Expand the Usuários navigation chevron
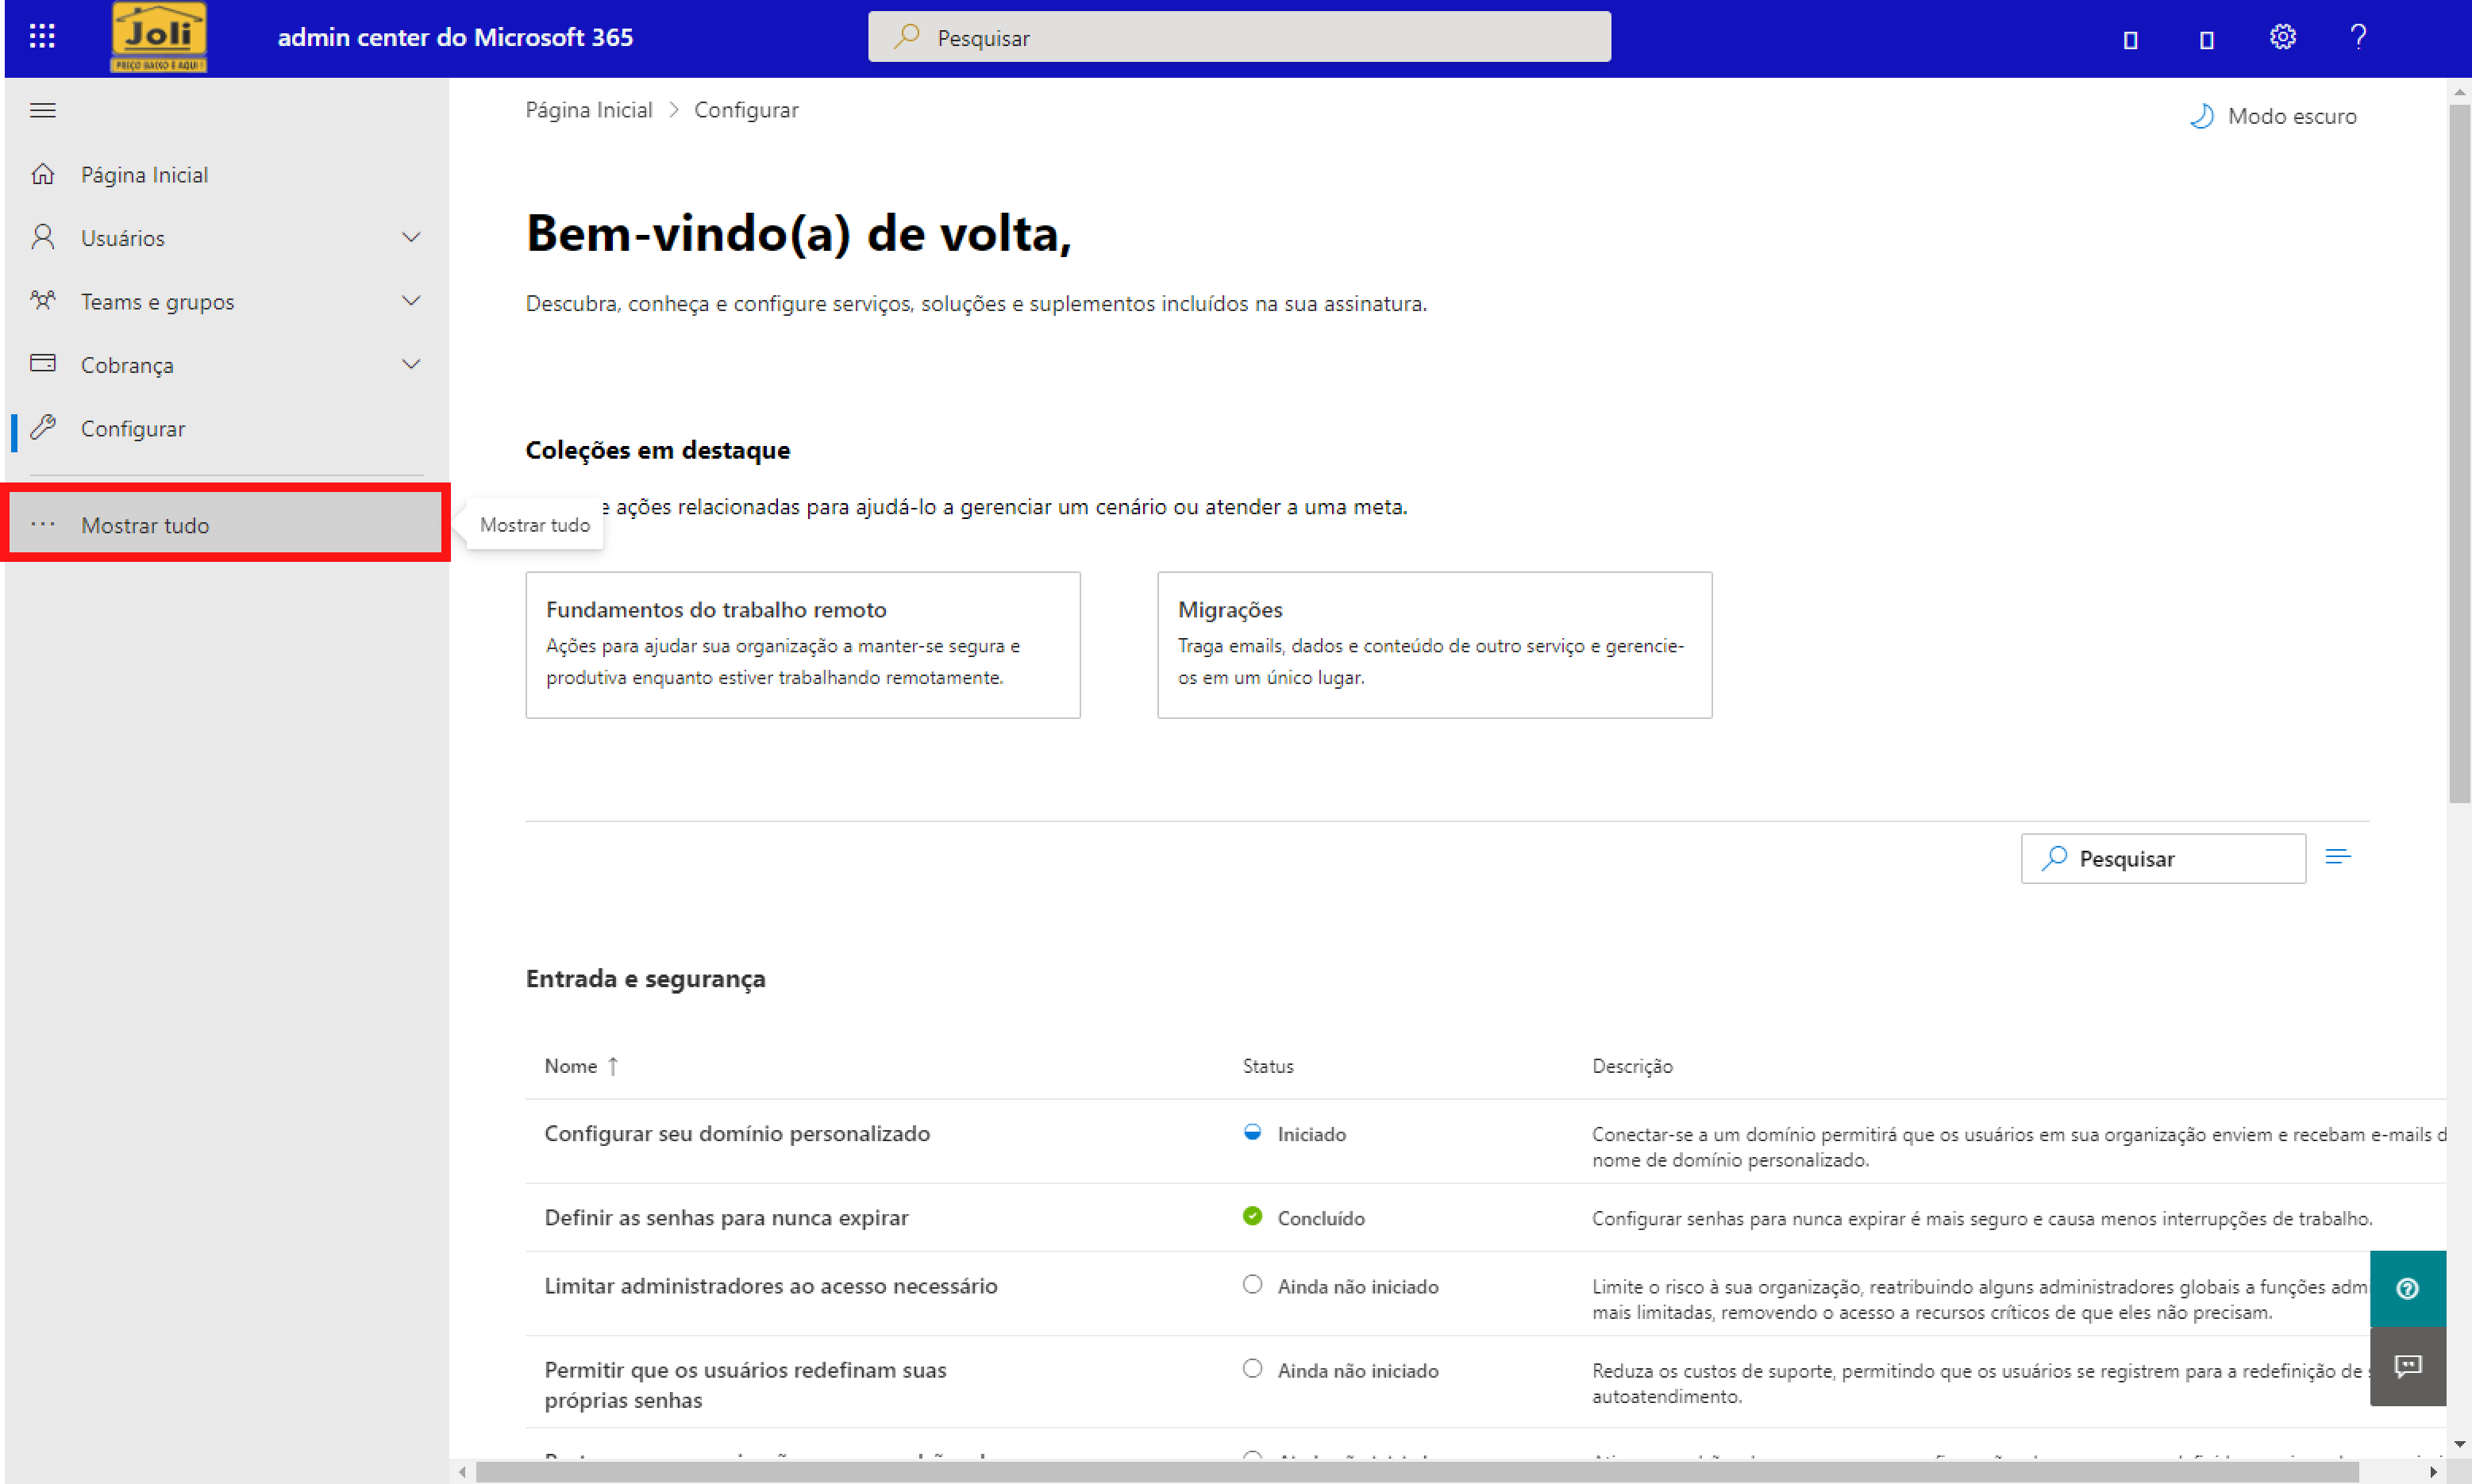This screenshot has width=2472, height=1484. point(410,237)
